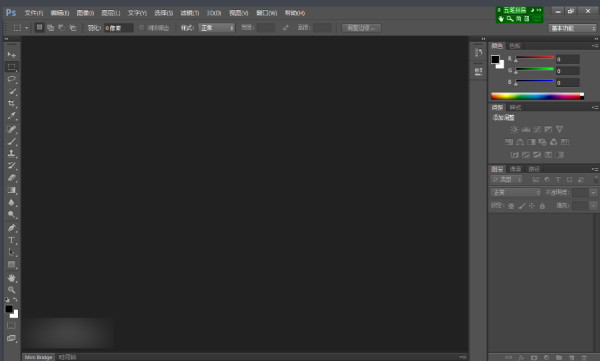Select the Clone Stamp tool
The height and width of the screenshot is (361, 600).
pos(11,154)
